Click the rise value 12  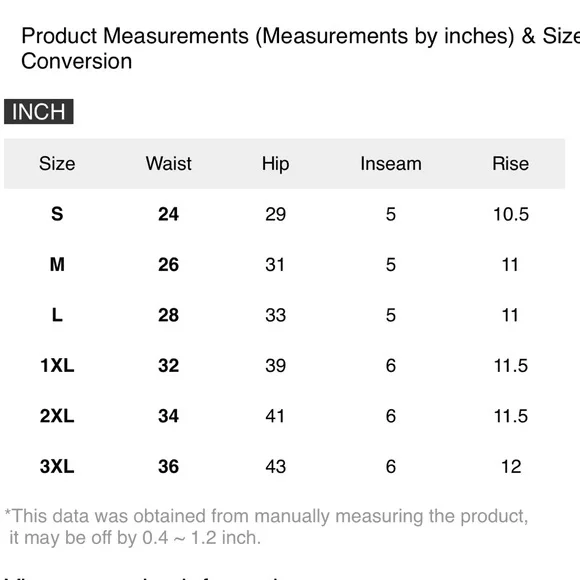tap(511, 466)
